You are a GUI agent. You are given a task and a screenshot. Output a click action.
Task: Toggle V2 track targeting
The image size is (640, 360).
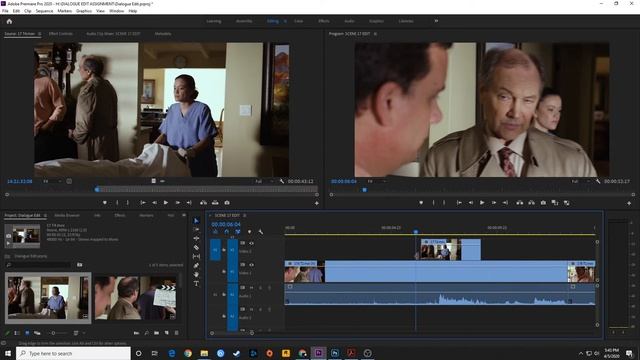pos(233,249)
